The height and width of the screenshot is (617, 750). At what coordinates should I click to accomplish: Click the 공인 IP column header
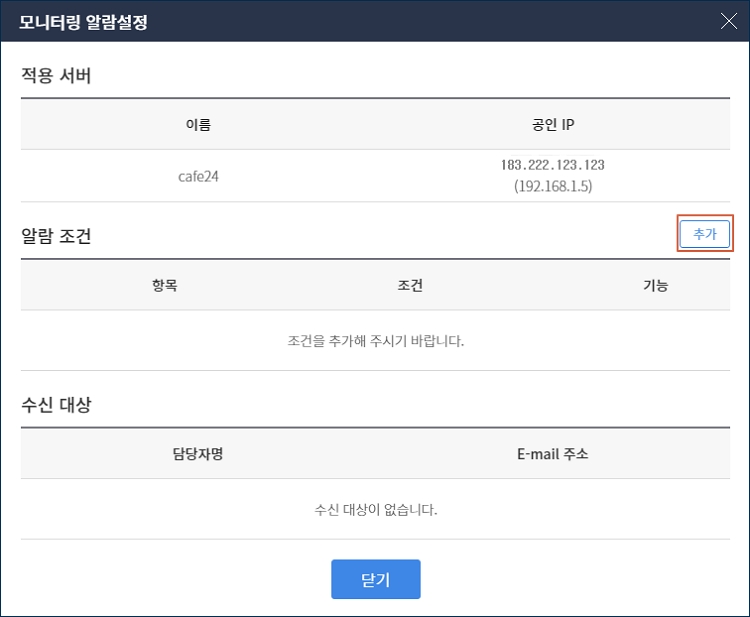click(x=553, y=125)
